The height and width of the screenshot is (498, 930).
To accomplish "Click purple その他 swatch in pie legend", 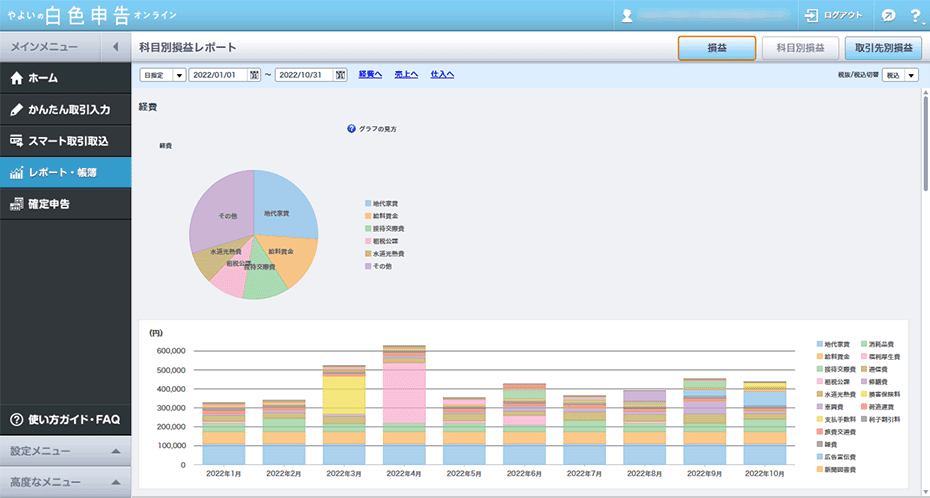I will [x=368, y=266].
